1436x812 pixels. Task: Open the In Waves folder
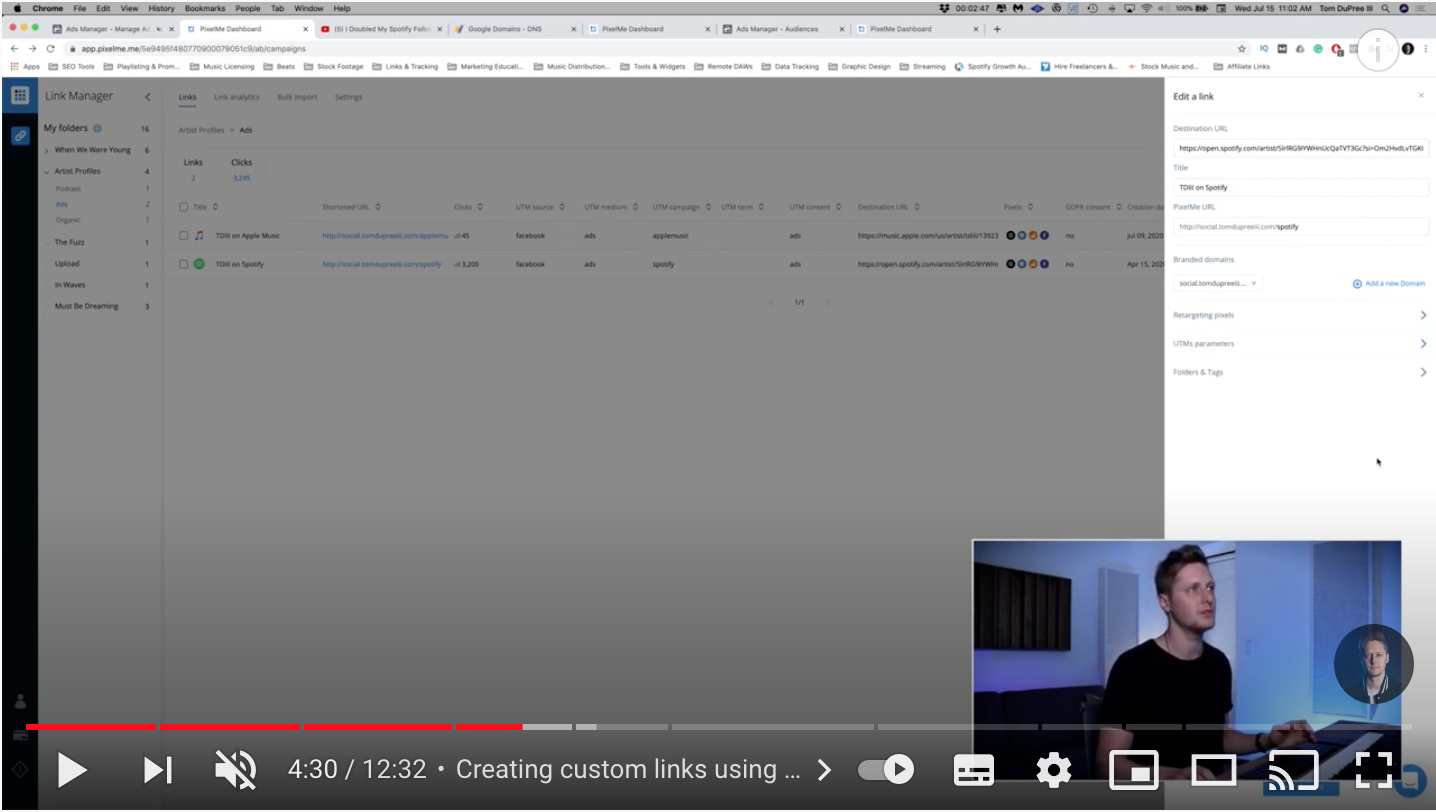[x=70, y=285]
